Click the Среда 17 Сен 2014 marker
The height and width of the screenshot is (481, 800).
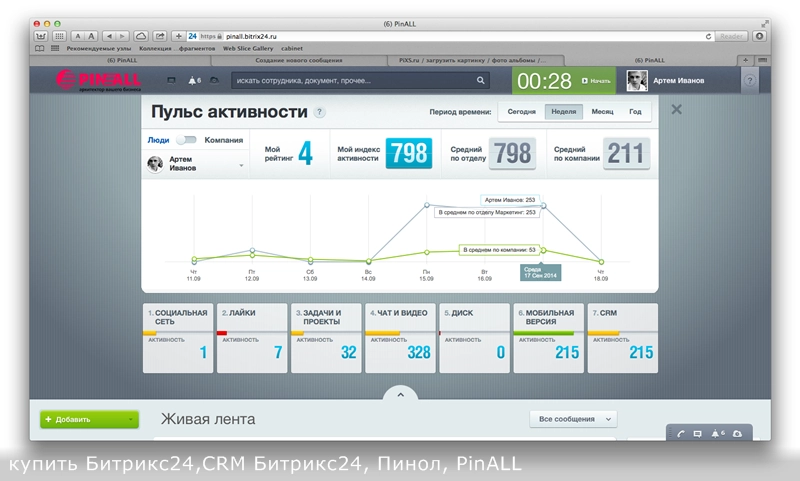click(x=540, y=272)
